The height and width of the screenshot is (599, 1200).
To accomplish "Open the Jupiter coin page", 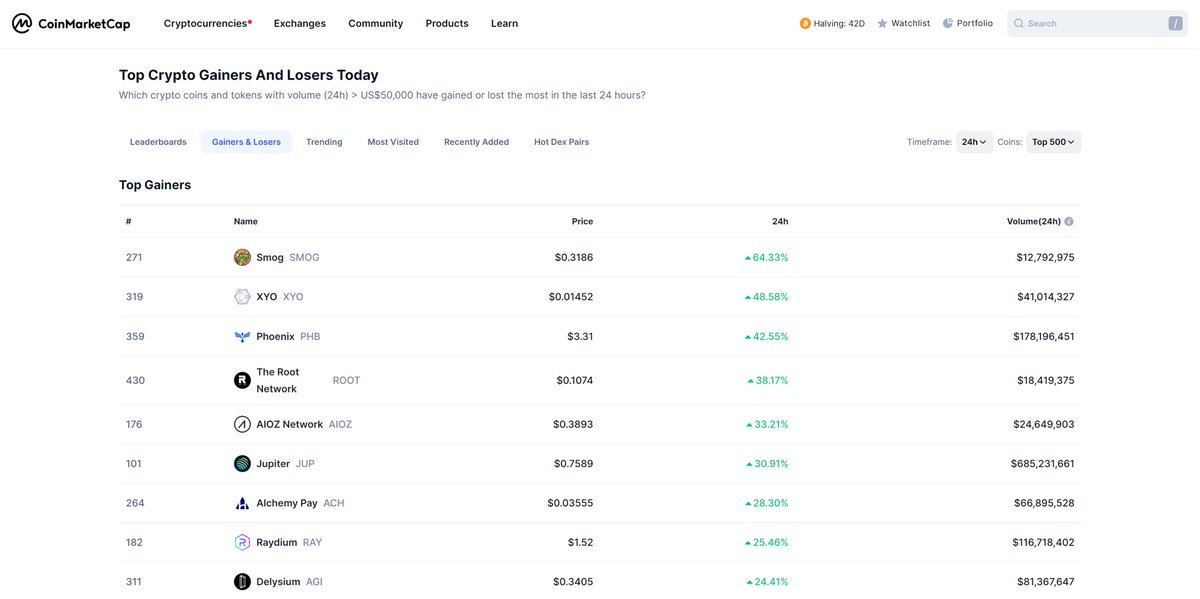I will point(274,464).
